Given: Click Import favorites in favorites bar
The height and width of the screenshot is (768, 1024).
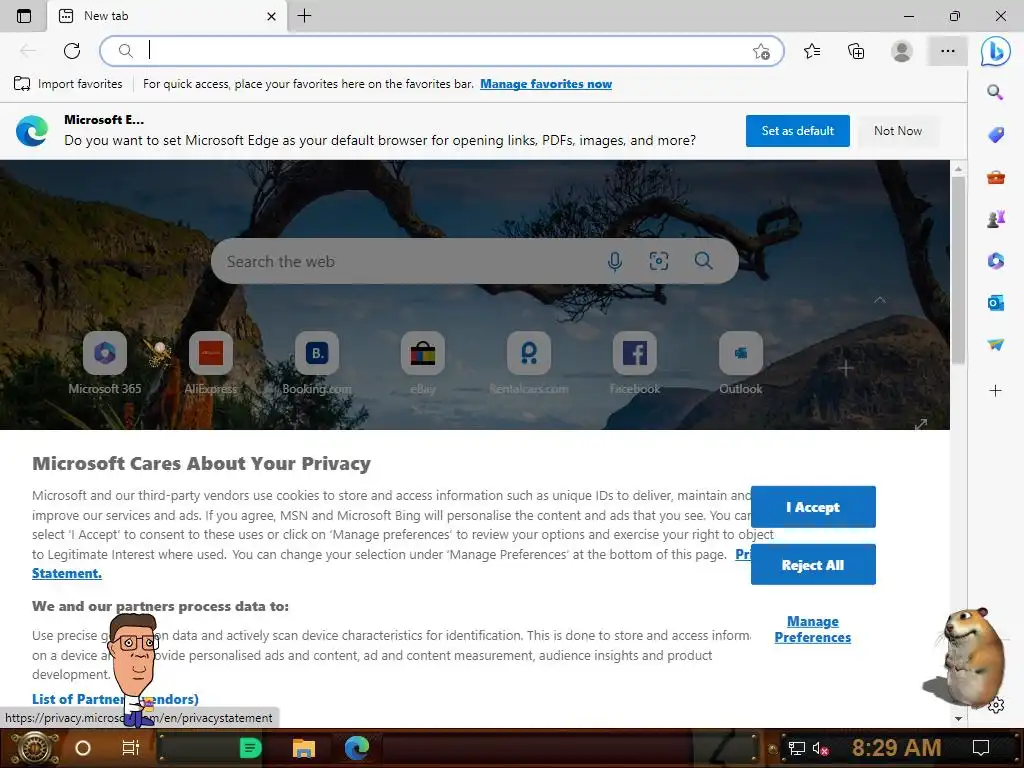Looking at the screenshot, I should pyautogui.click(x=68, y=84).
